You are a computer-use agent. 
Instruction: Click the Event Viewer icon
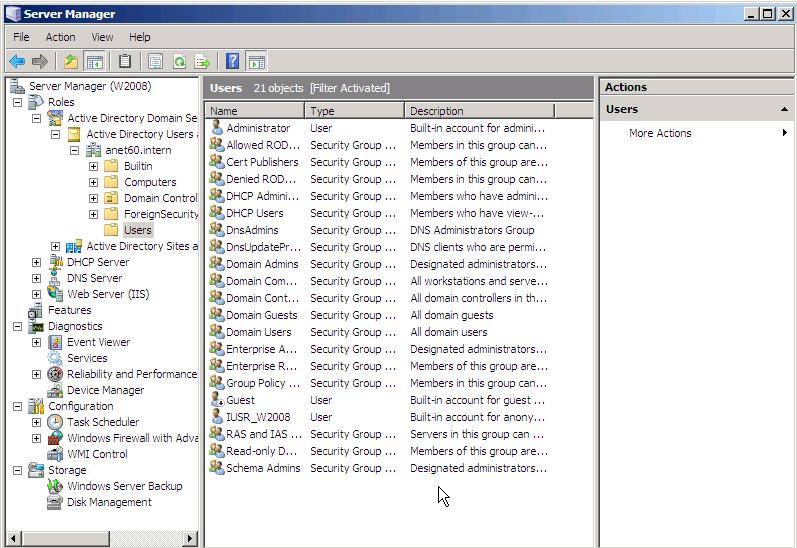click(x=55, y=342)
